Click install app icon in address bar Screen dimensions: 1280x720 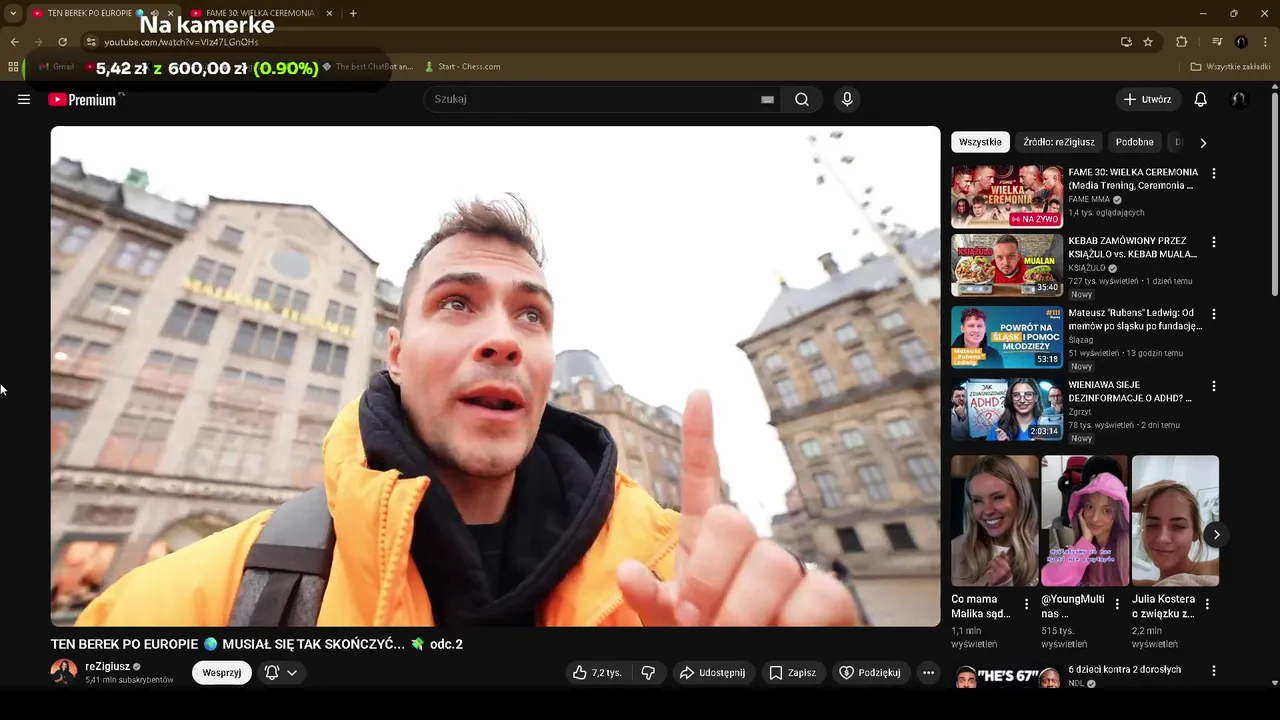[x=1126, y=42]
